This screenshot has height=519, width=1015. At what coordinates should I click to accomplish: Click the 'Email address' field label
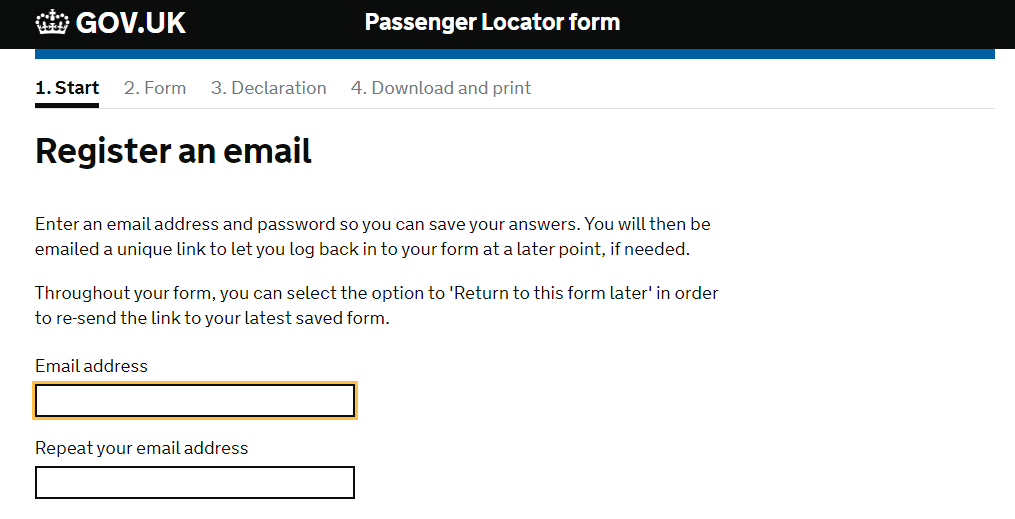pyautogui.click(x=91, y=366)
